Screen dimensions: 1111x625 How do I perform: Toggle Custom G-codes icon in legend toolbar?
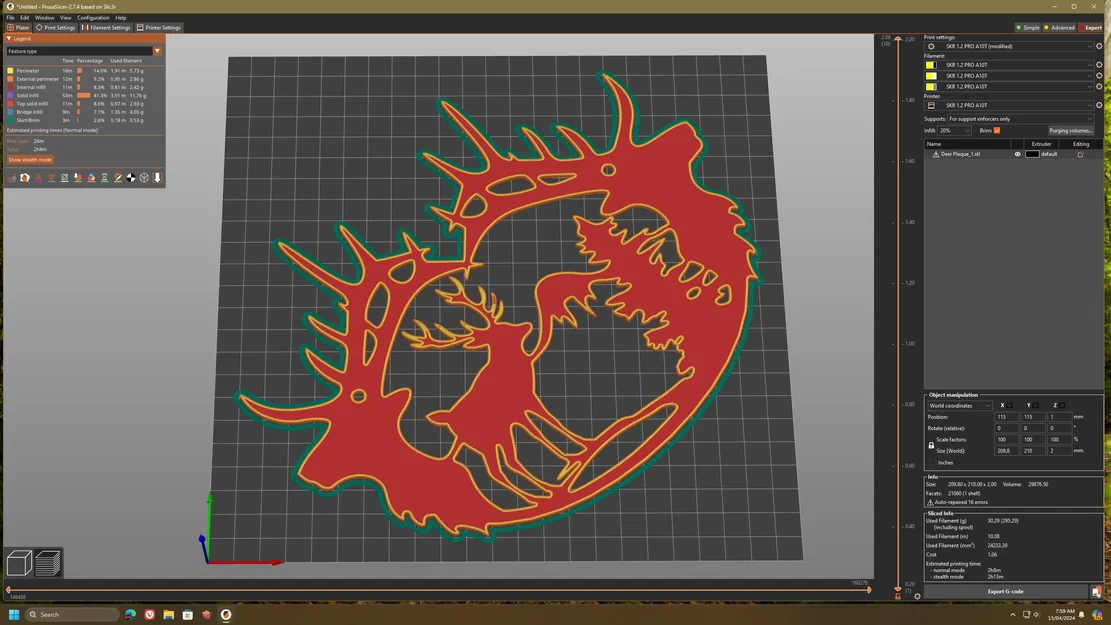click(118, 178)
